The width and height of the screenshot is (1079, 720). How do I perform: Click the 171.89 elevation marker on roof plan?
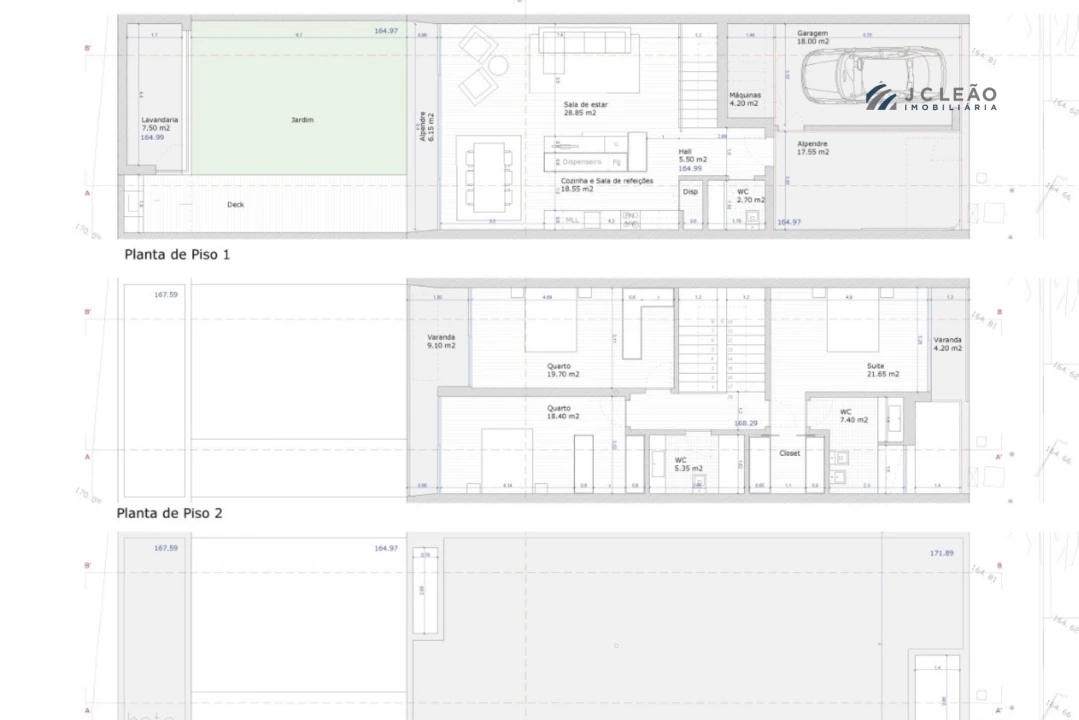pos(941,553)
